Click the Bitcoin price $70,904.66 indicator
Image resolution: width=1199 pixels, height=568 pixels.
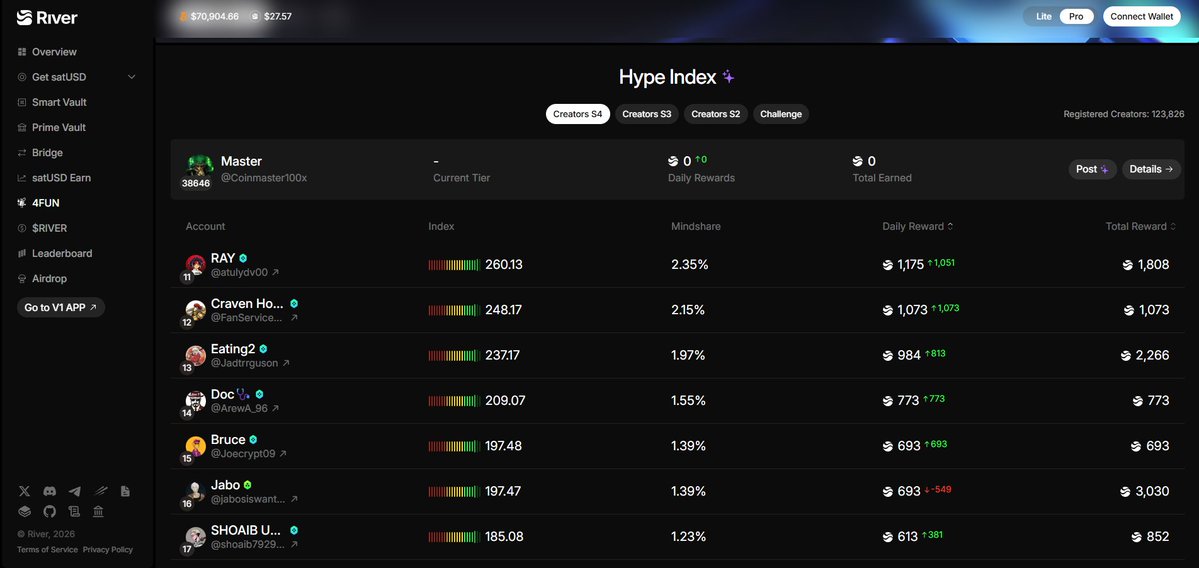point(209,16)
